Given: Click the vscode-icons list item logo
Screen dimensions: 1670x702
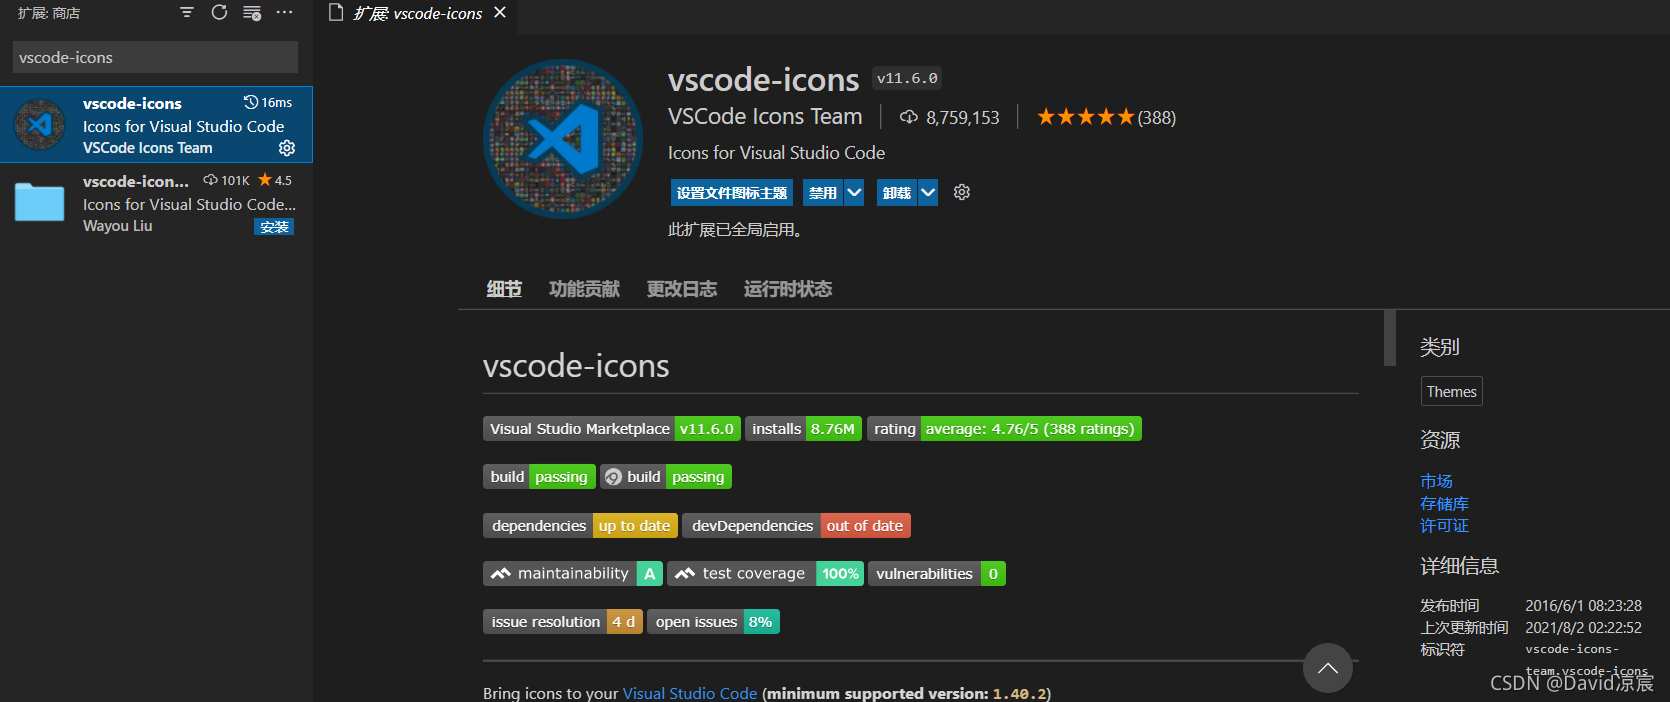Looking at the screenshot, I should (40, 124).
